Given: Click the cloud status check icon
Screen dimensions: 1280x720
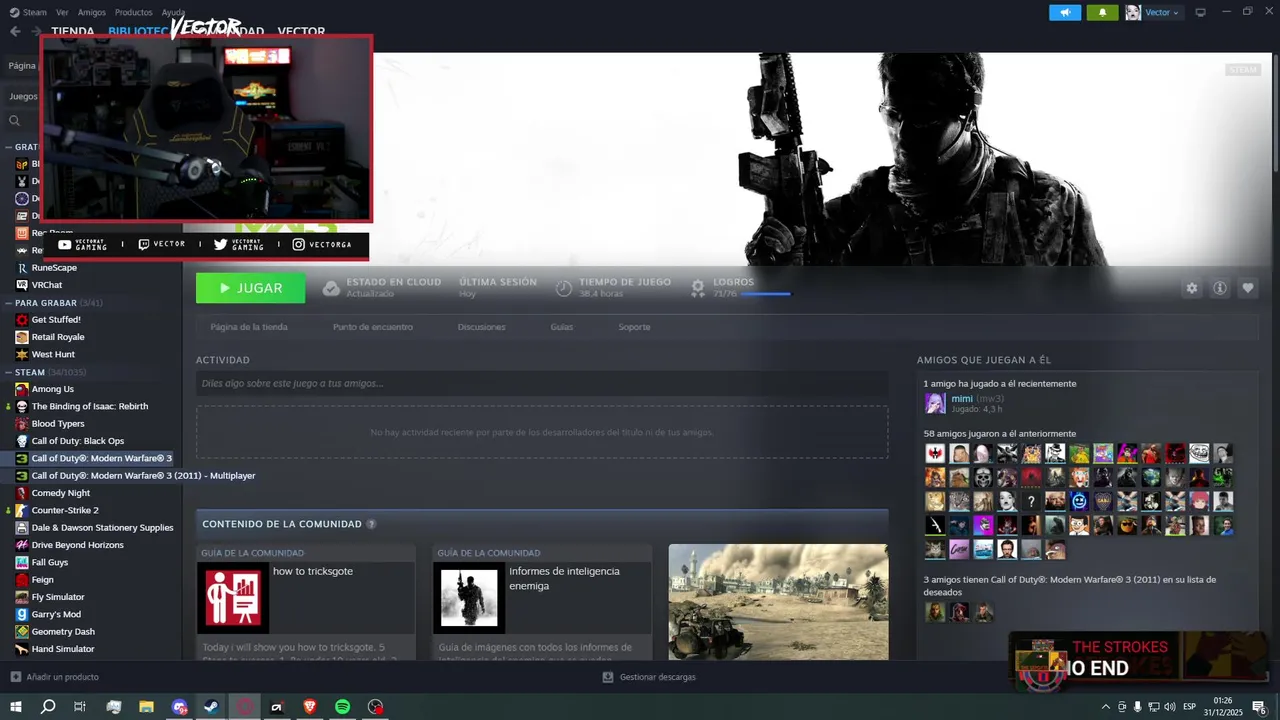Looking at the screenshot, I should 331,288.
